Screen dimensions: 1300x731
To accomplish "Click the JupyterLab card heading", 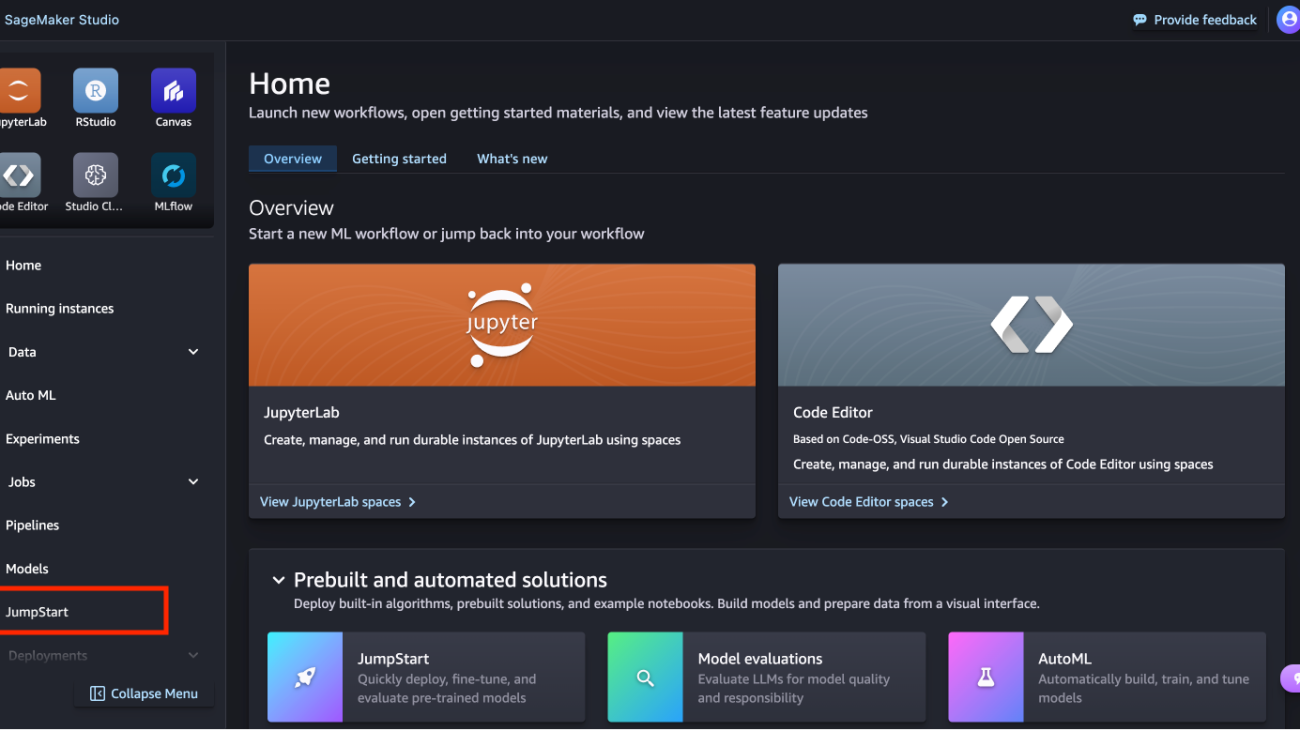I will [x=302, y=413].
